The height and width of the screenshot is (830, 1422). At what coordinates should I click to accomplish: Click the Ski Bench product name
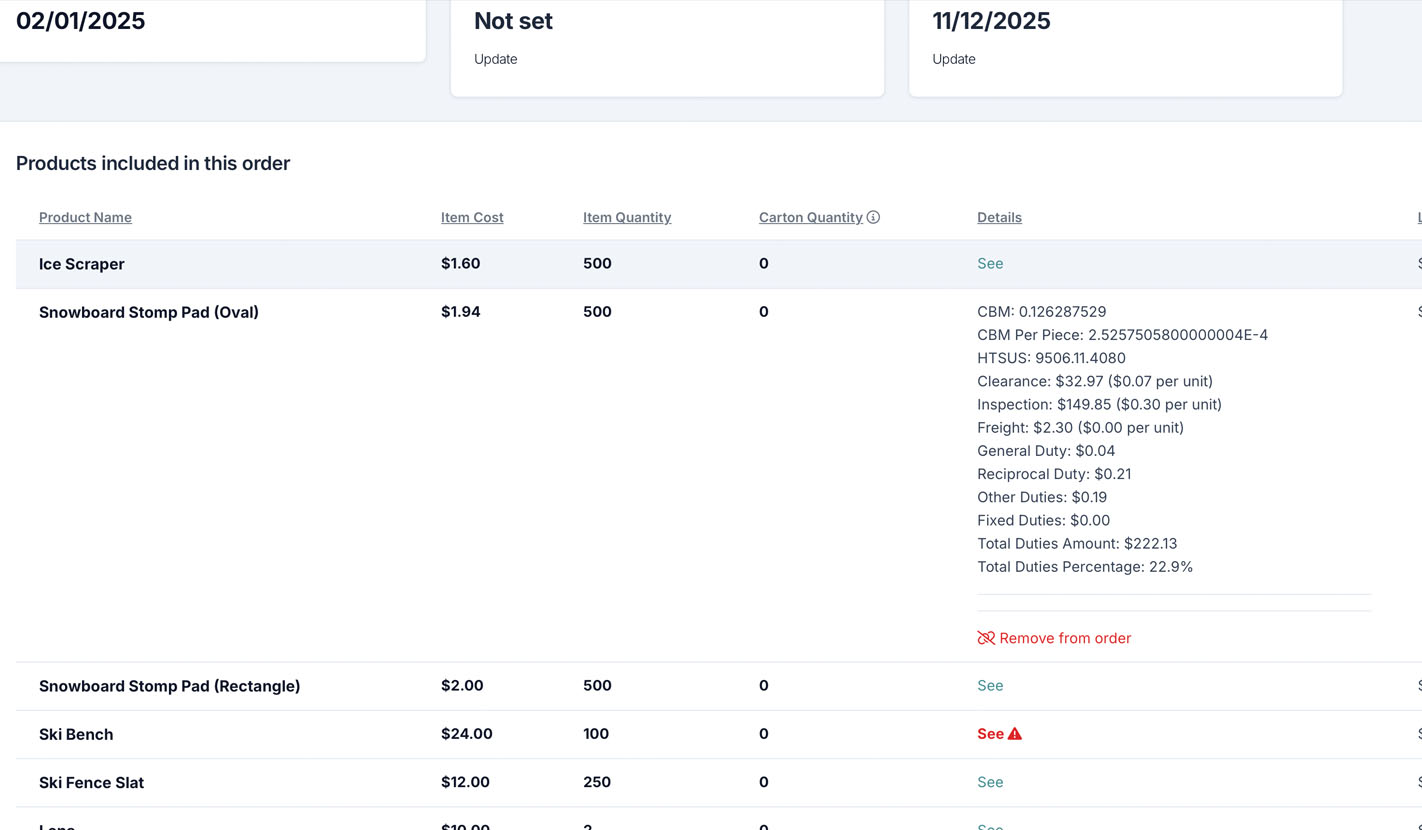[x=76, y=734]
